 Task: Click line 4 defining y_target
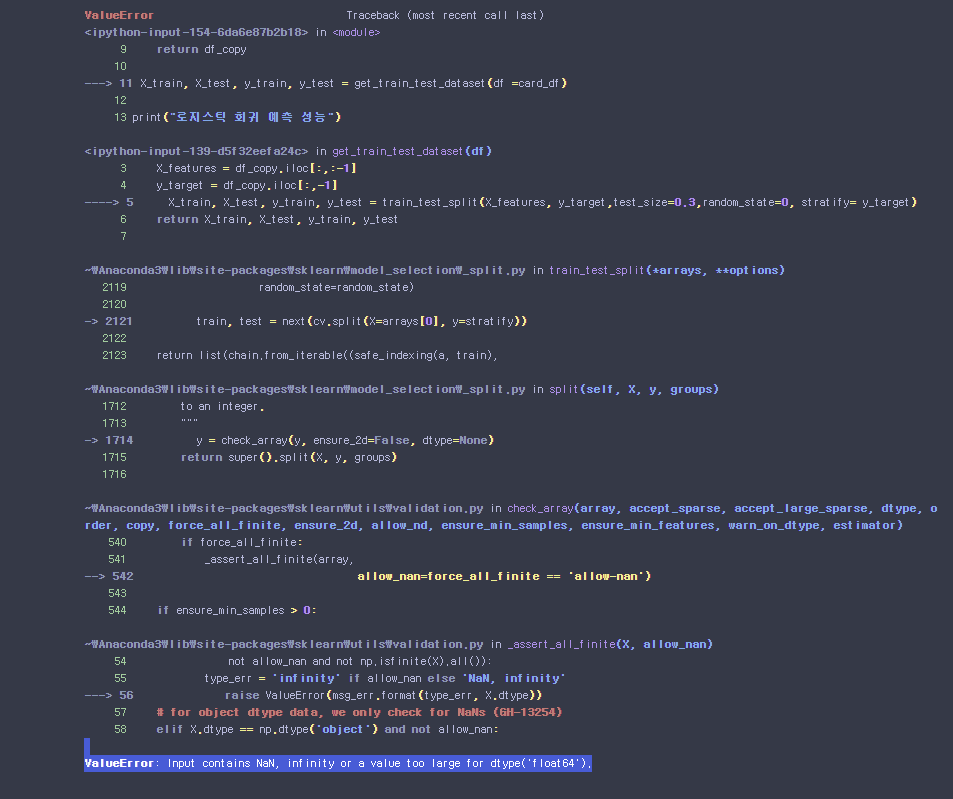(246, 185)
